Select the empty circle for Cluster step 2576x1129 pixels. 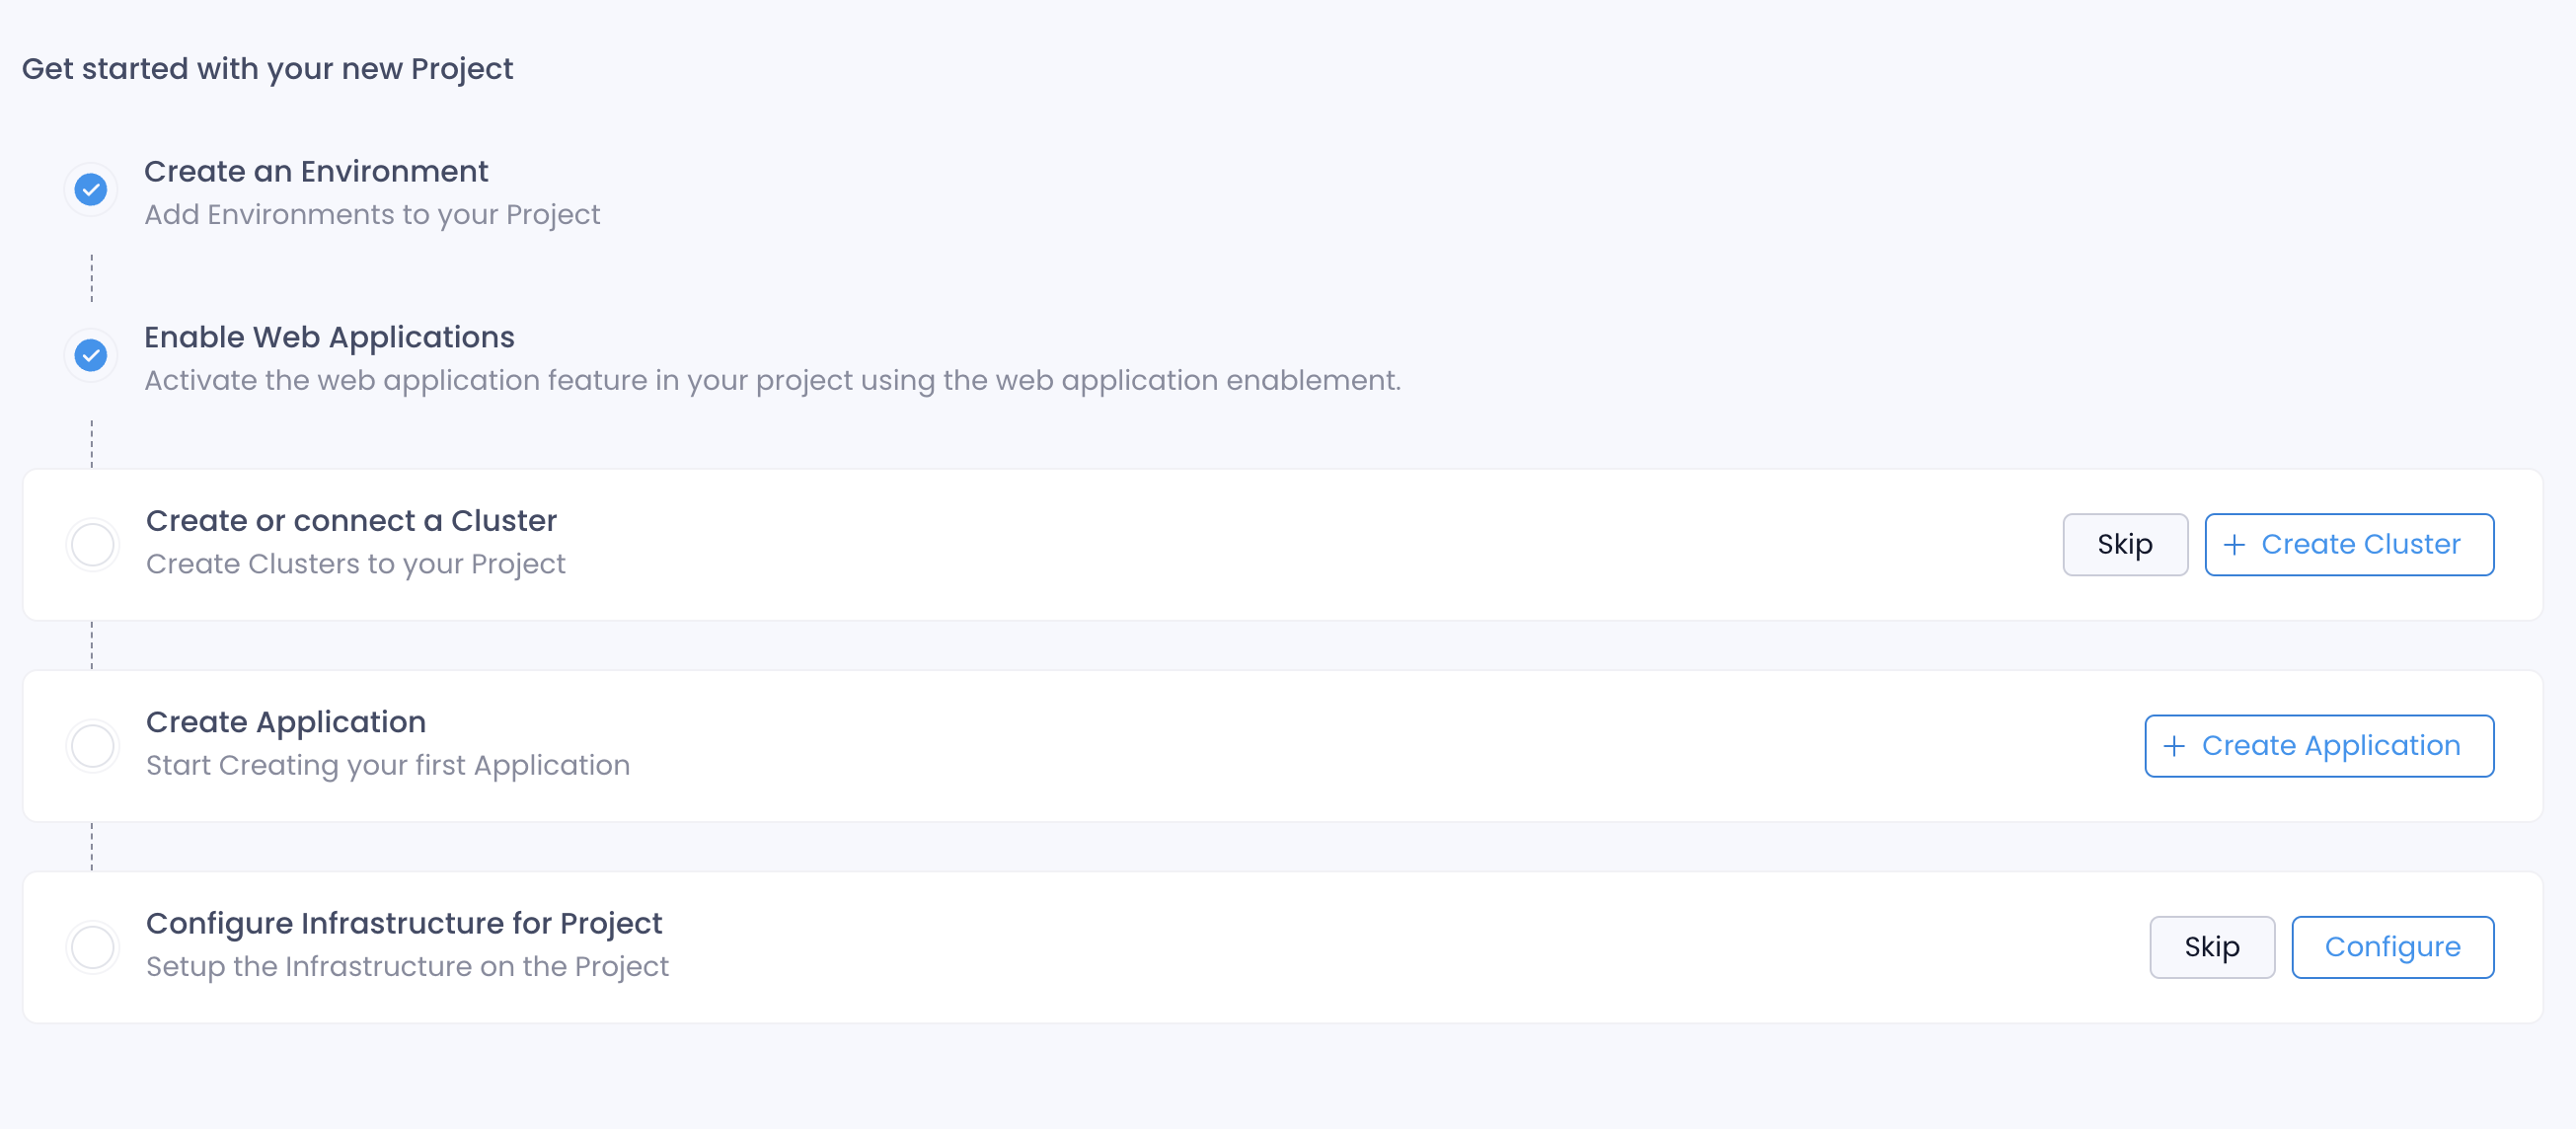tap(93, 545)
